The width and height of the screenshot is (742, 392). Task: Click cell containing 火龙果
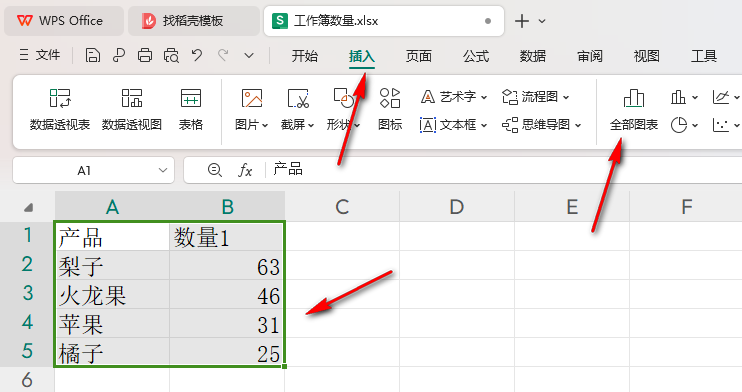112,294
